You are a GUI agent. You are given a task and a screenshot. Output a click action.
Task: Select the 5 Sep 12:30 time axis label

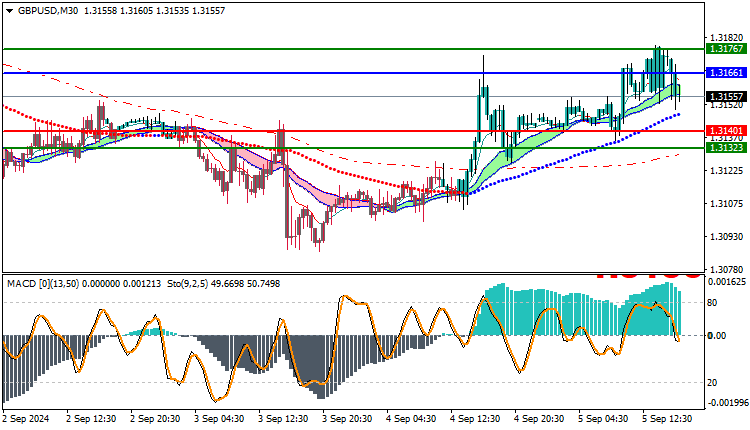point(667,419)
